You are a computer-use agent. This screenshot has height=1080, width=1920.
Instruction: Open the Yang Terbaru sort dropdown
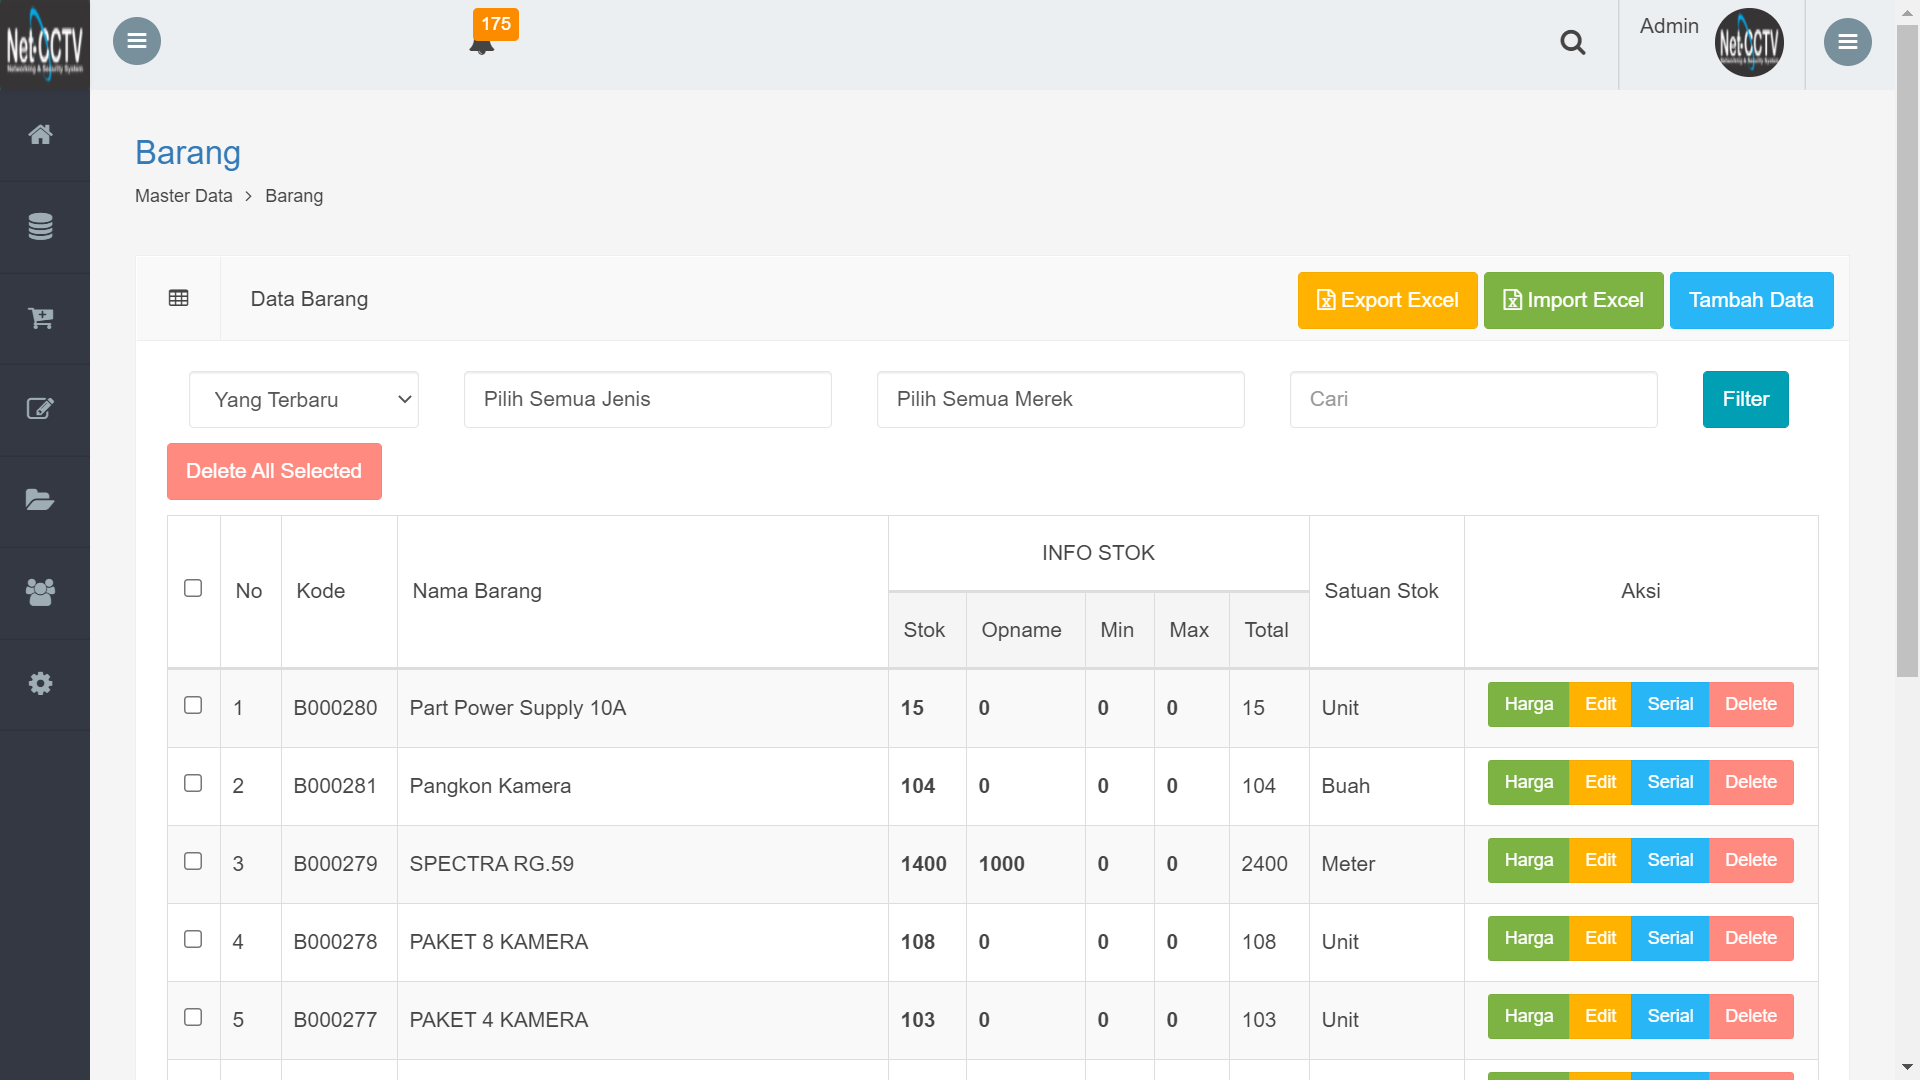(304, 400)
